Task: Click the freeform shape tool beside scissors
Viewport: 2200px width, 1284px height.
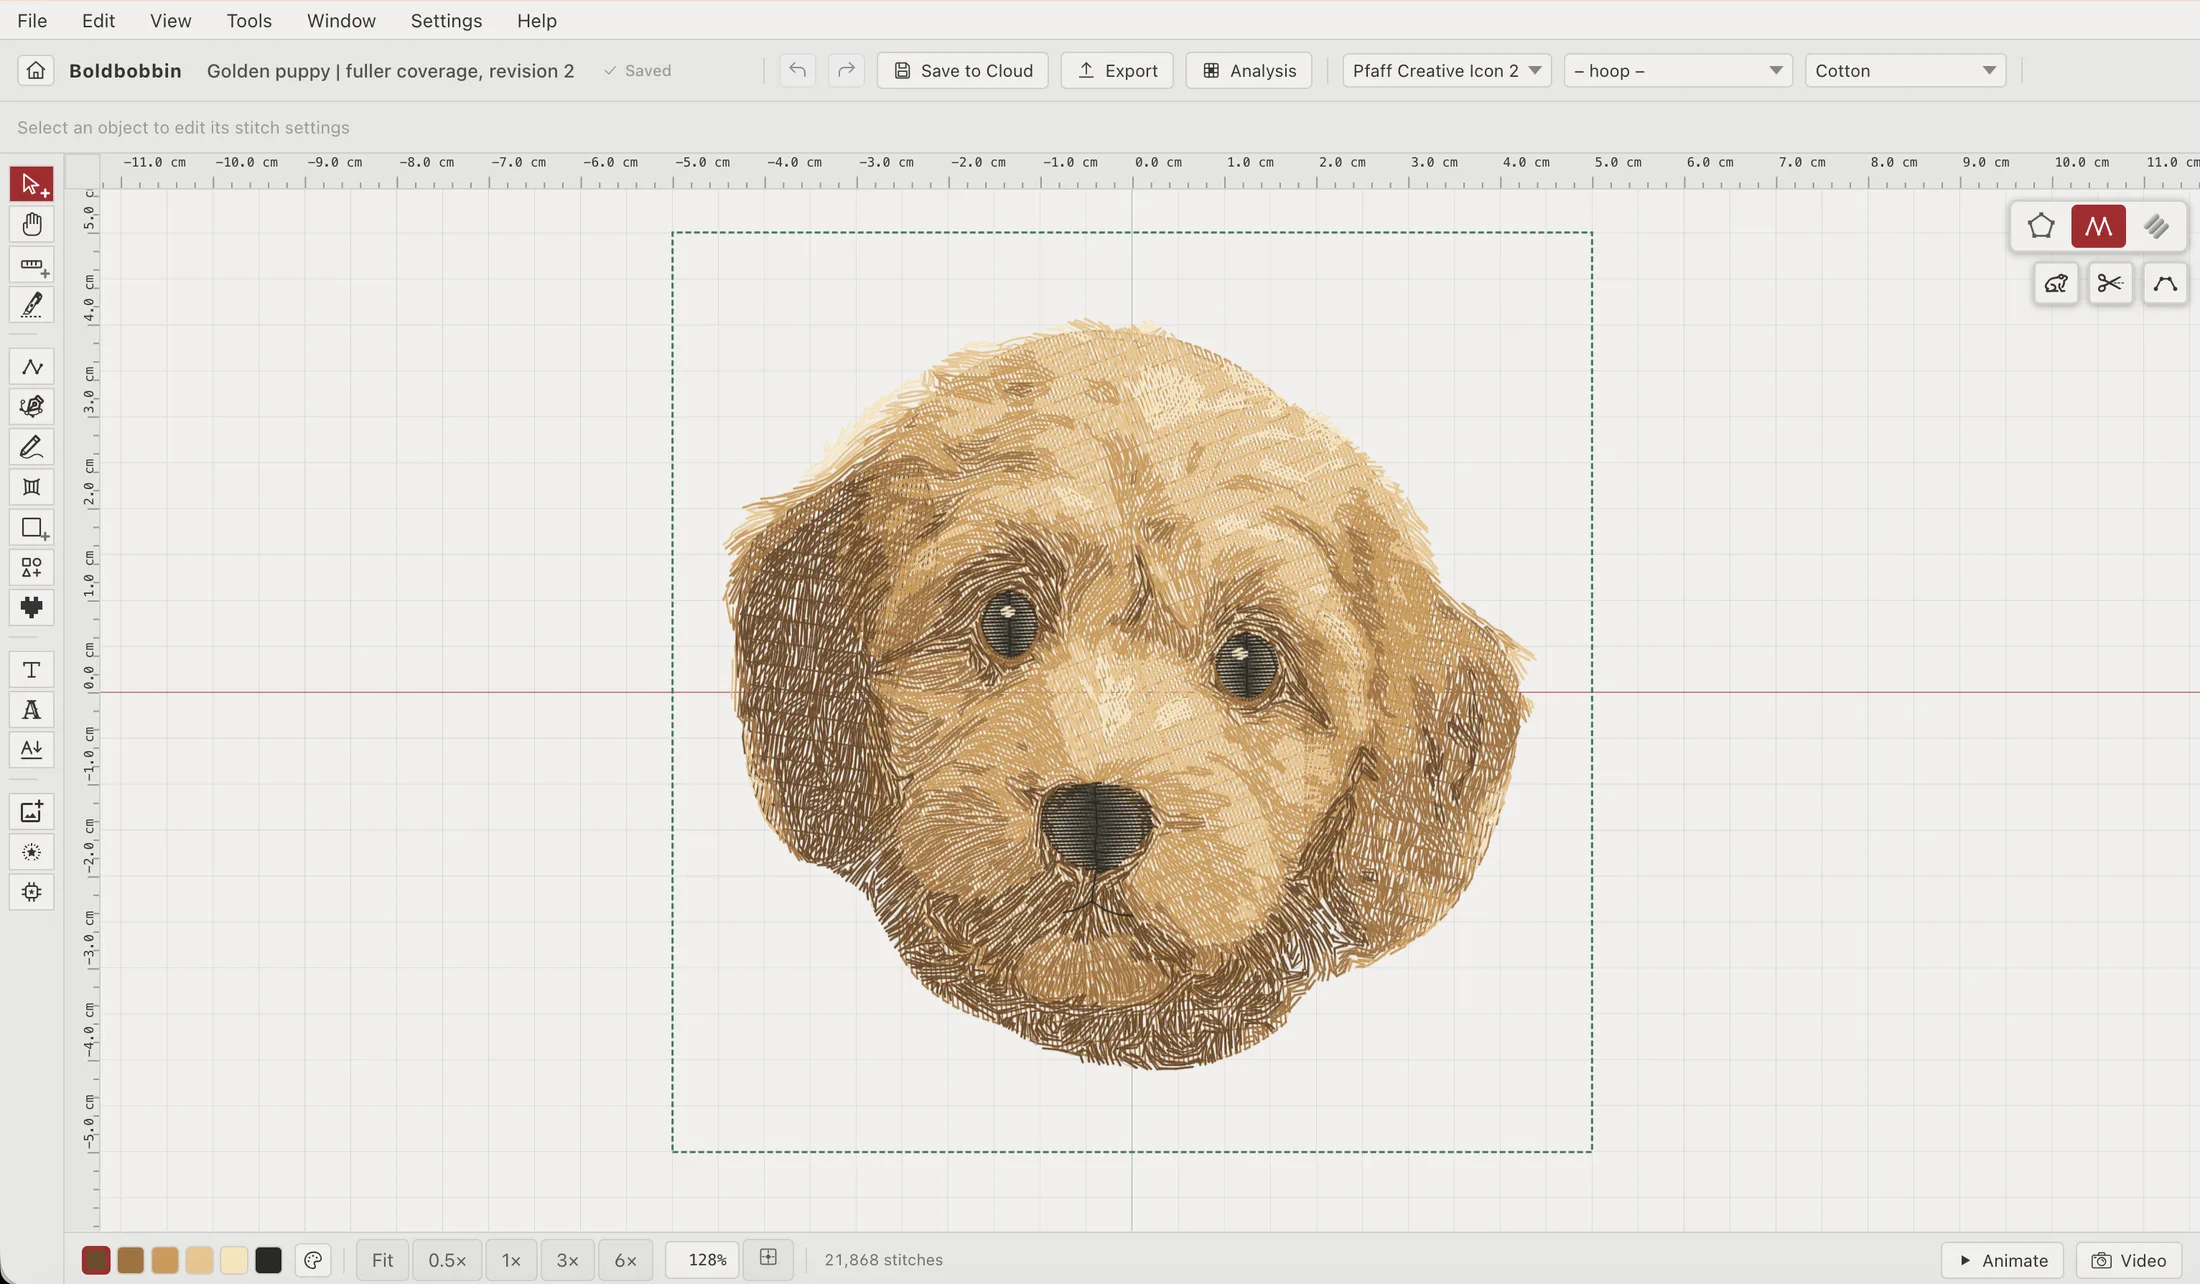Action: point(2056,284)
